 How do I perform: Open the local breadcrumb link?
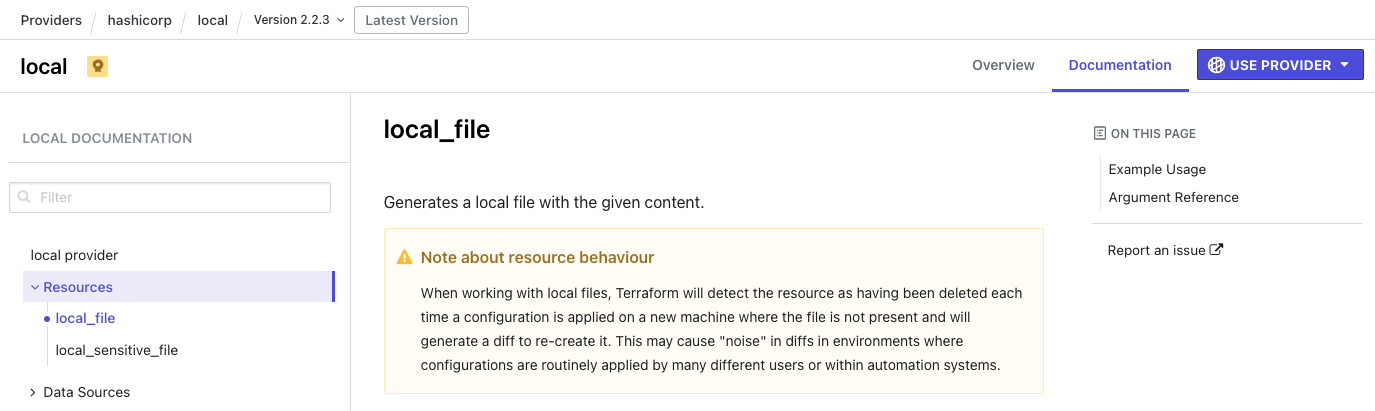pyautogui.click(x=212, y=20)
